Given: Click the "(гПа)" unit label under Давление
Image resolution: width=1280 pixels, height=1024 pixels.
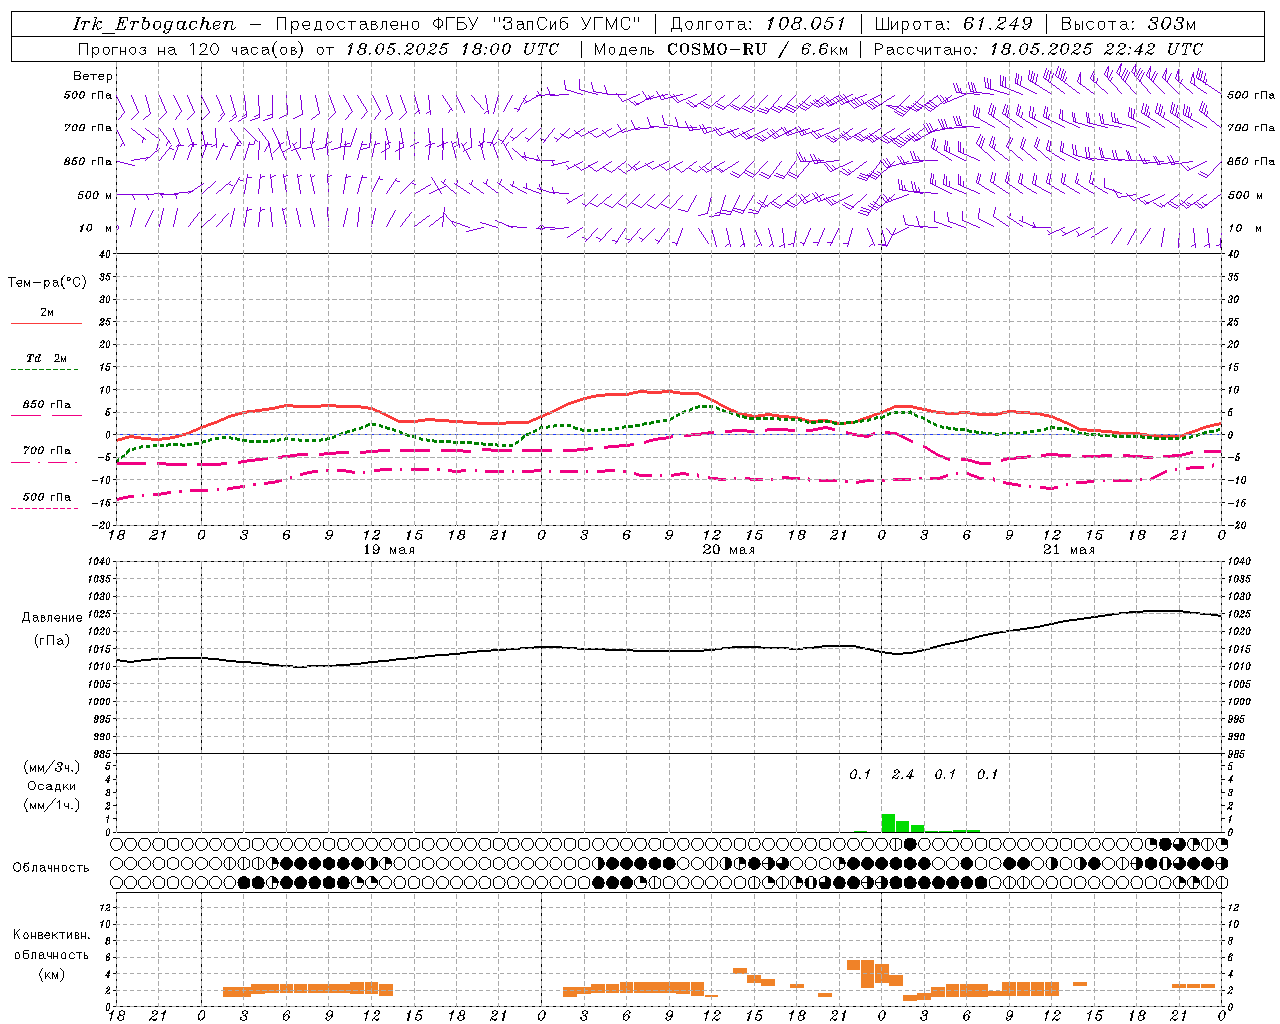Looking at the screenshot, I should pyautogui.click(x=52, y=640).
